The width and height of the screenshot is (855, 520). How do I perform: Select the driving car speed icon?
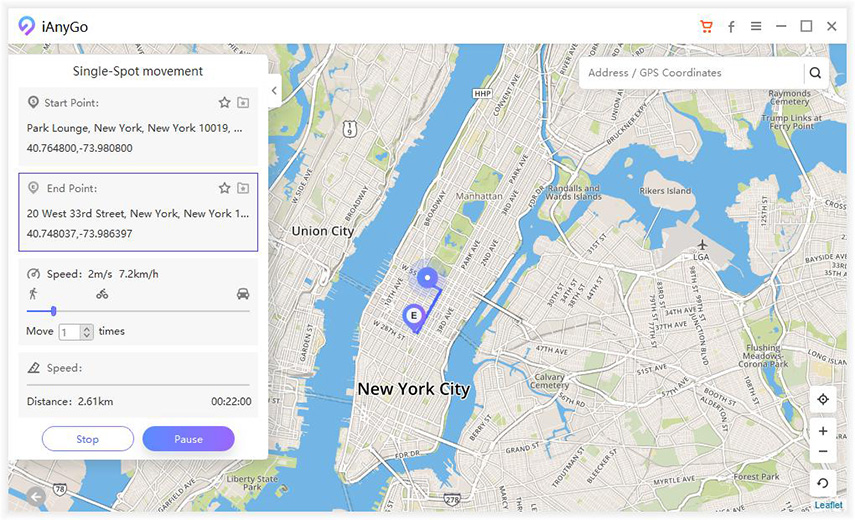pos(243,294)
